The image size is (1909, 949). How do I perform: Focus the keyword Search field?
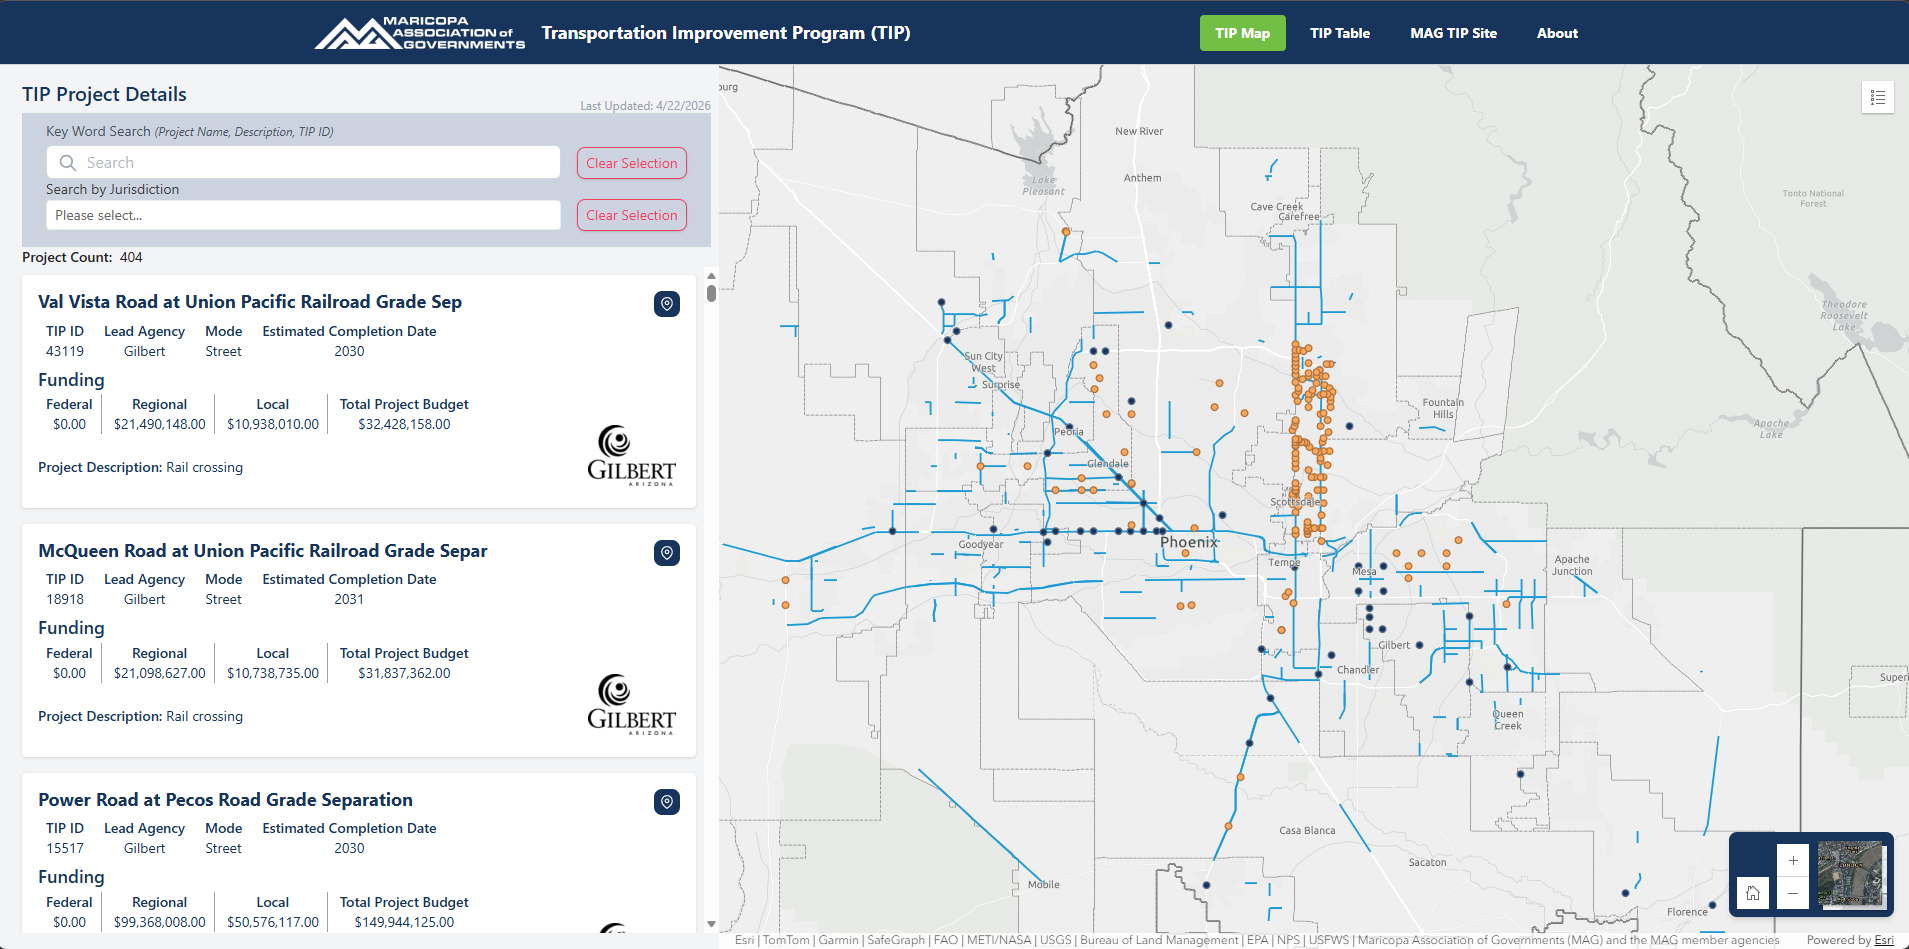tap(303, 163)
